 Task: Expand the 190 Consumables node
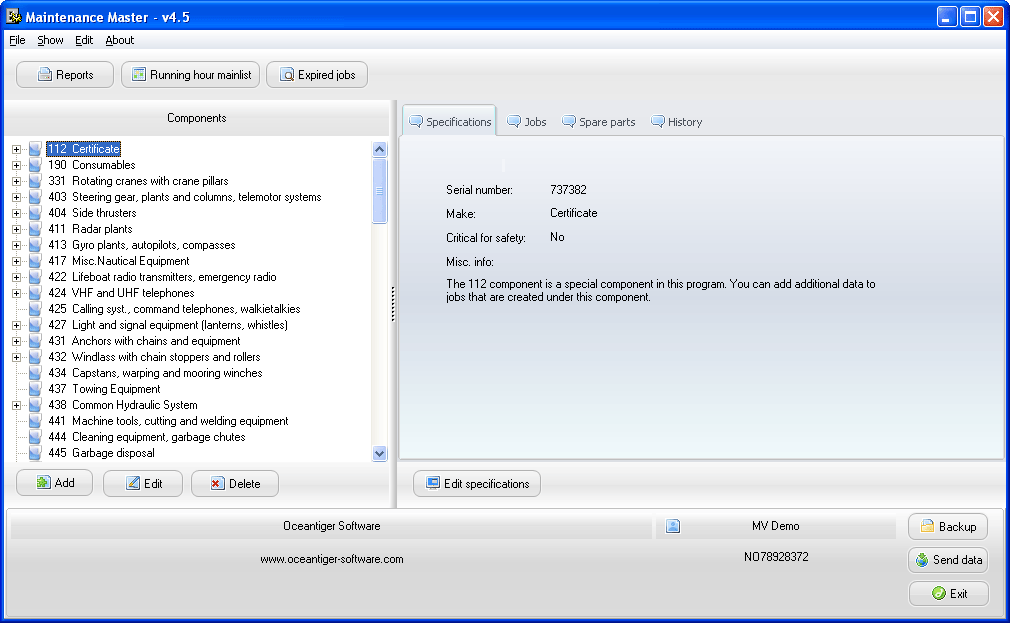(16, 165)
